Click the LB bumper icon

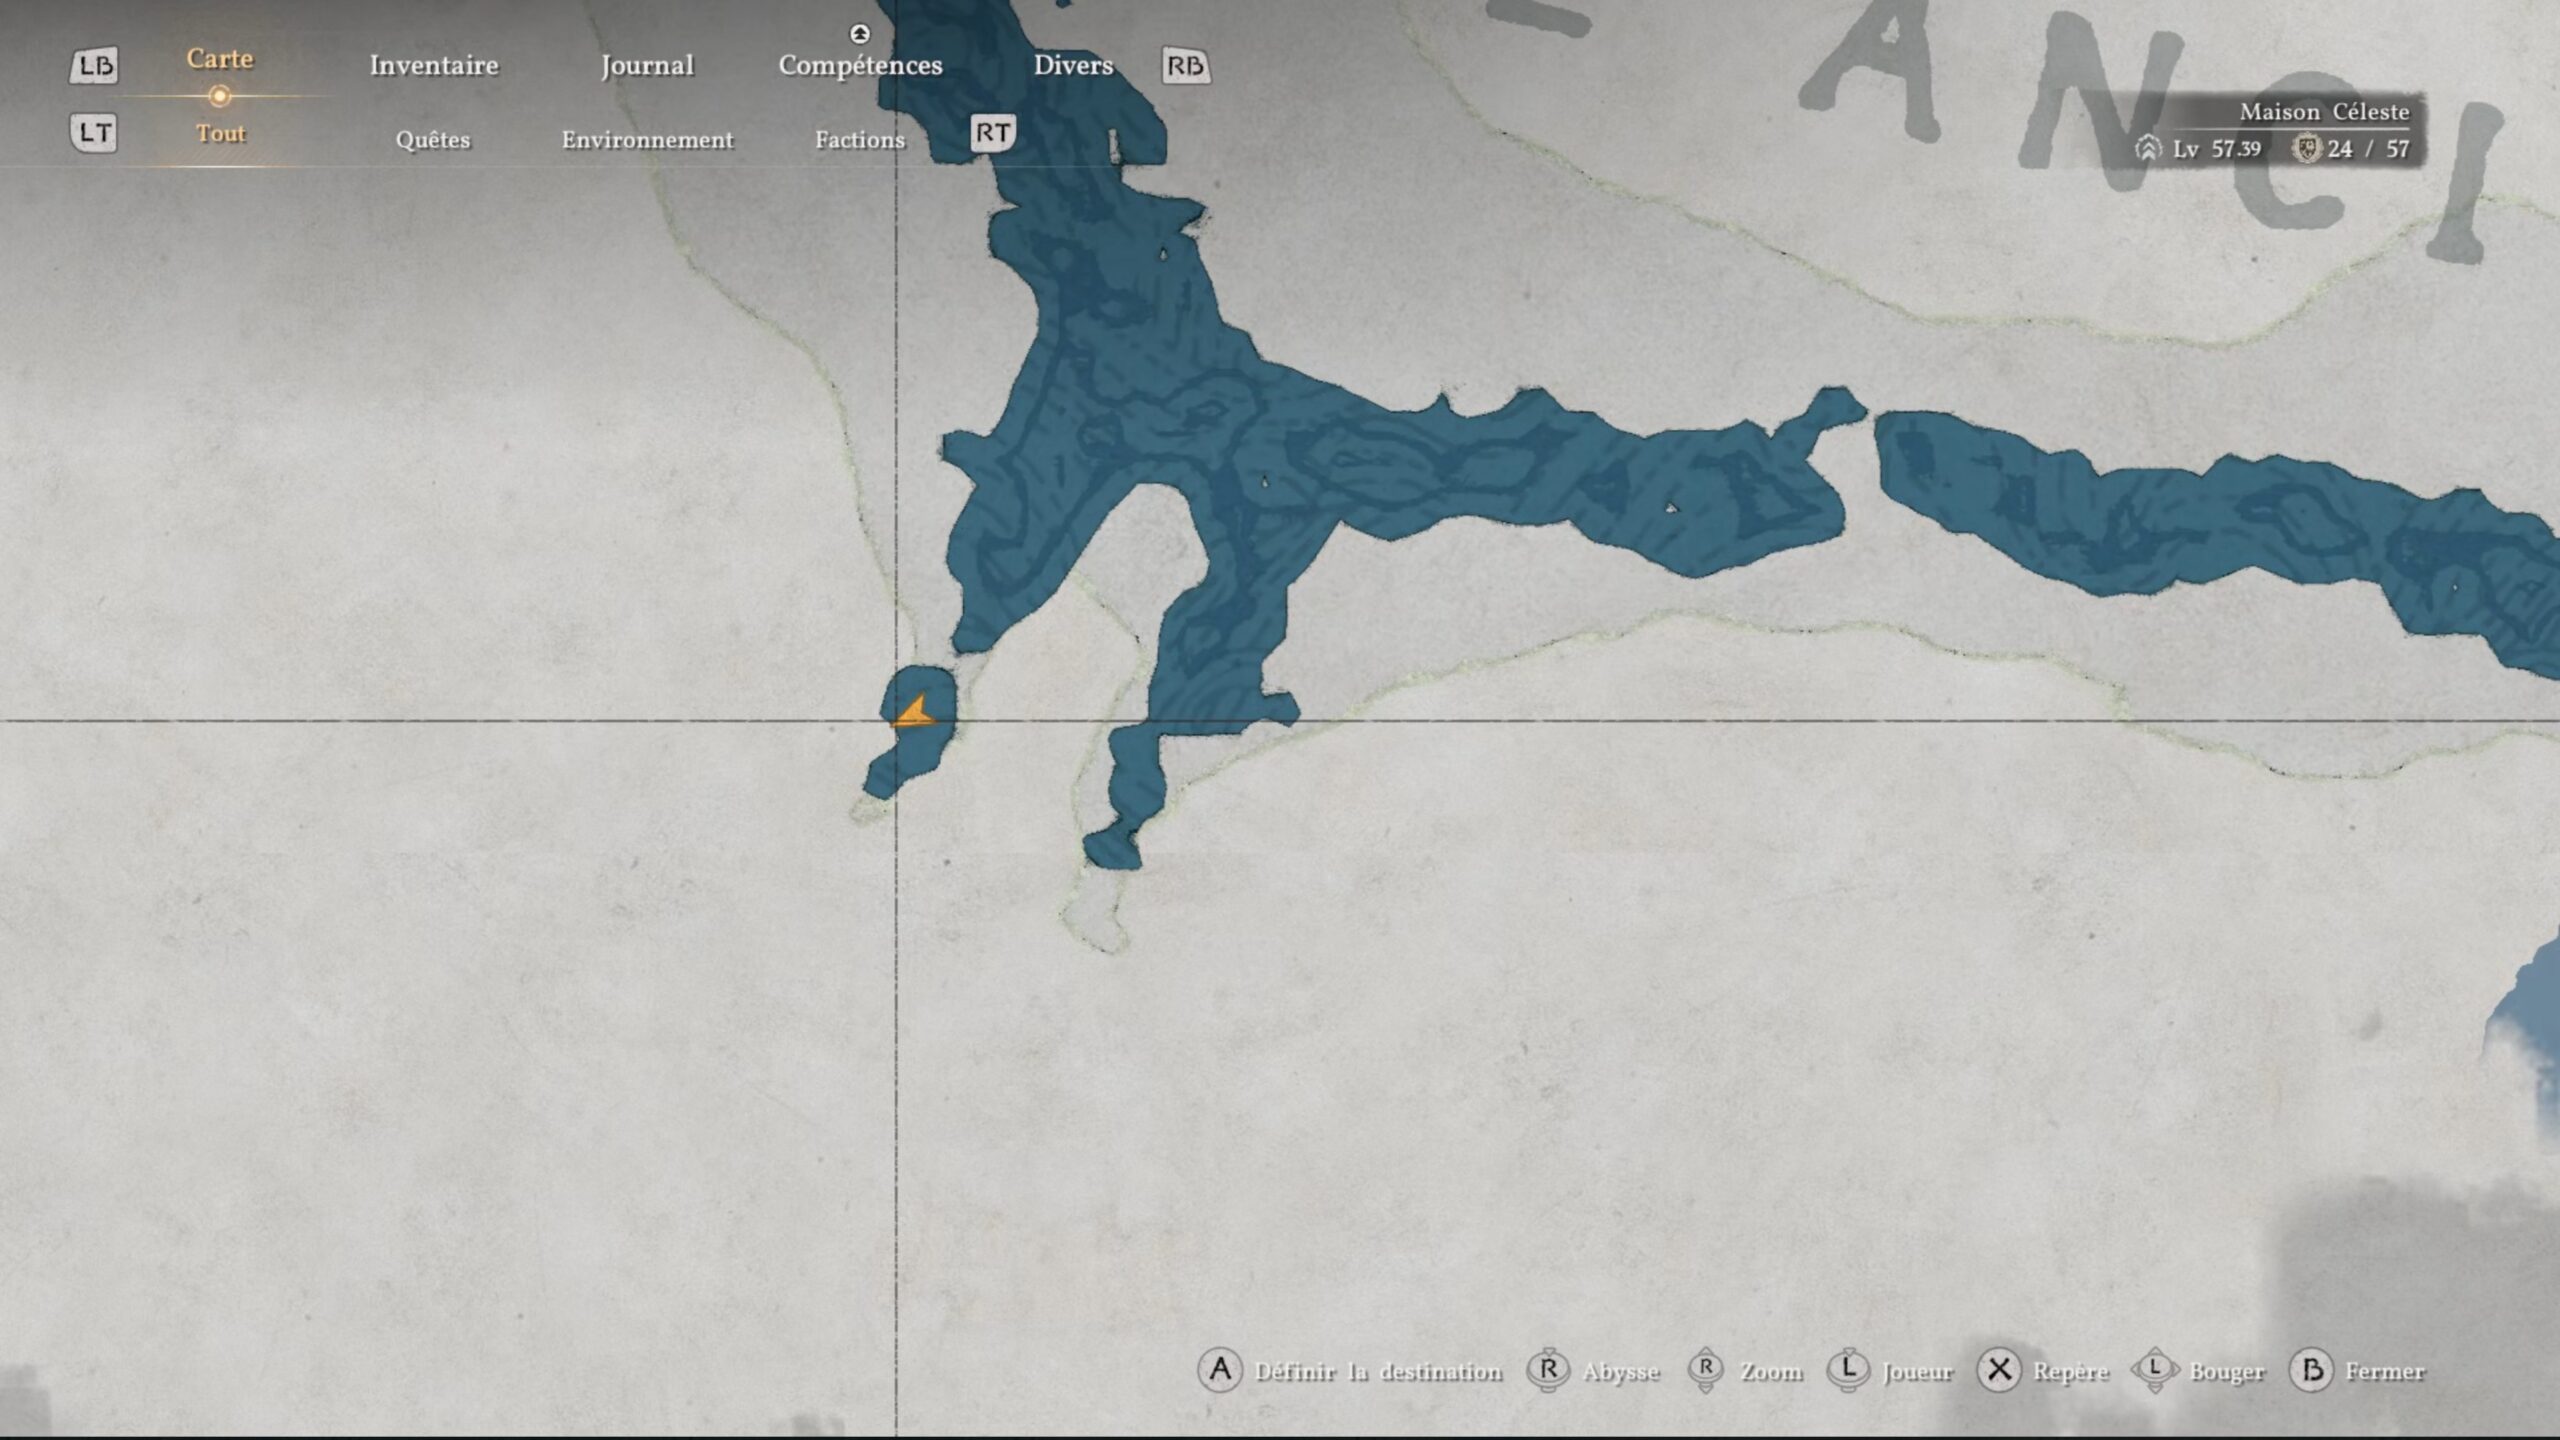click(94, 66)
